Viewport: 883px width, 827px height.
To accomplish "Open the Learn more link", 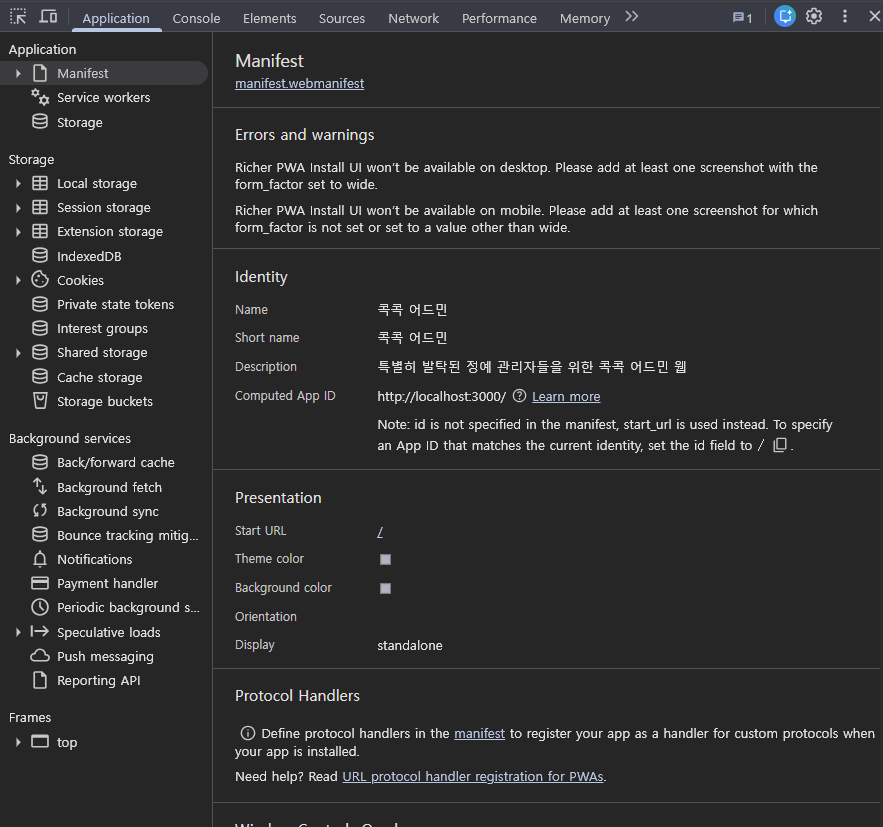I will (x=566, y=396).
